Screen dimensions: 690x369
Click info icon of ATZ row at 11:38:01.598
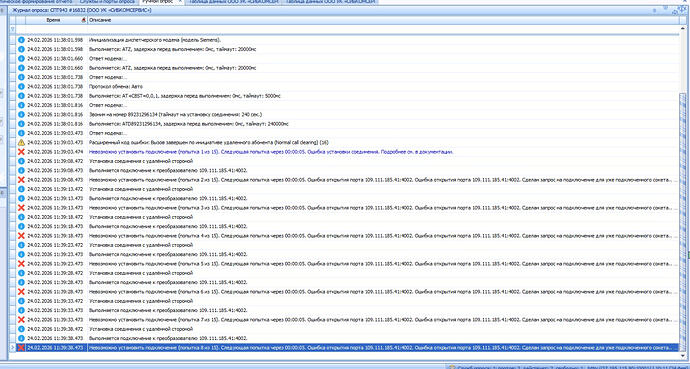pyautogui.click(x=21, y=49)
